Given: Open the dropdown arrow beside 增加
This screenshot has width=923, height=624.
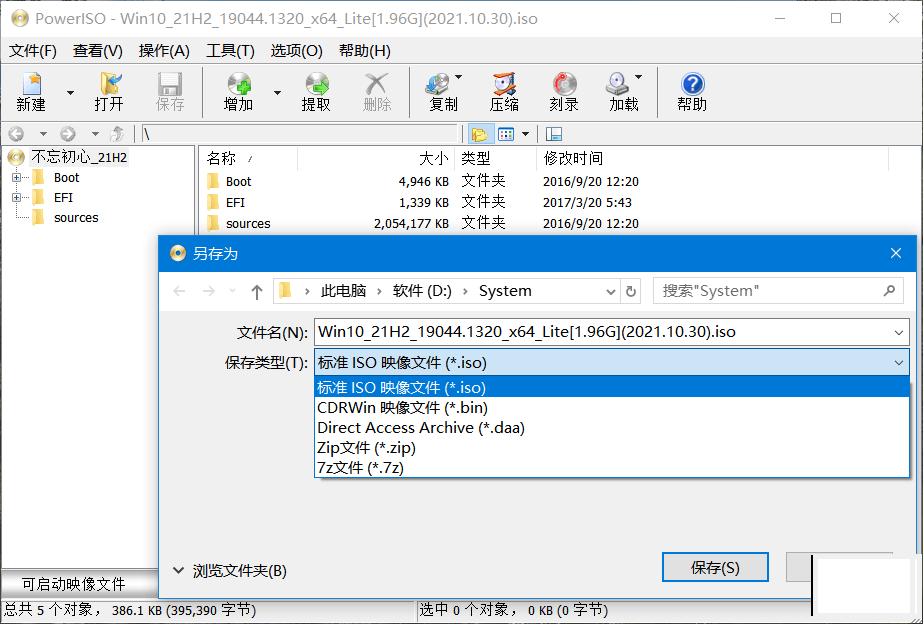Looking at the screenshot, I should click(x=277, y=92).
